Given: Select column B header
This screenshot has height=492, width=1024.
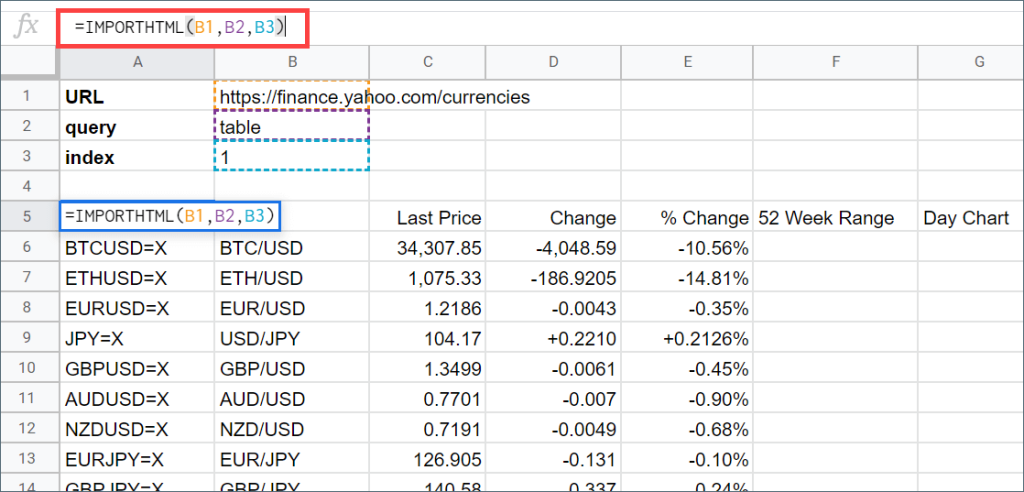Looking at the screenshot, I should pyautogui.click(x=292, y=62).
